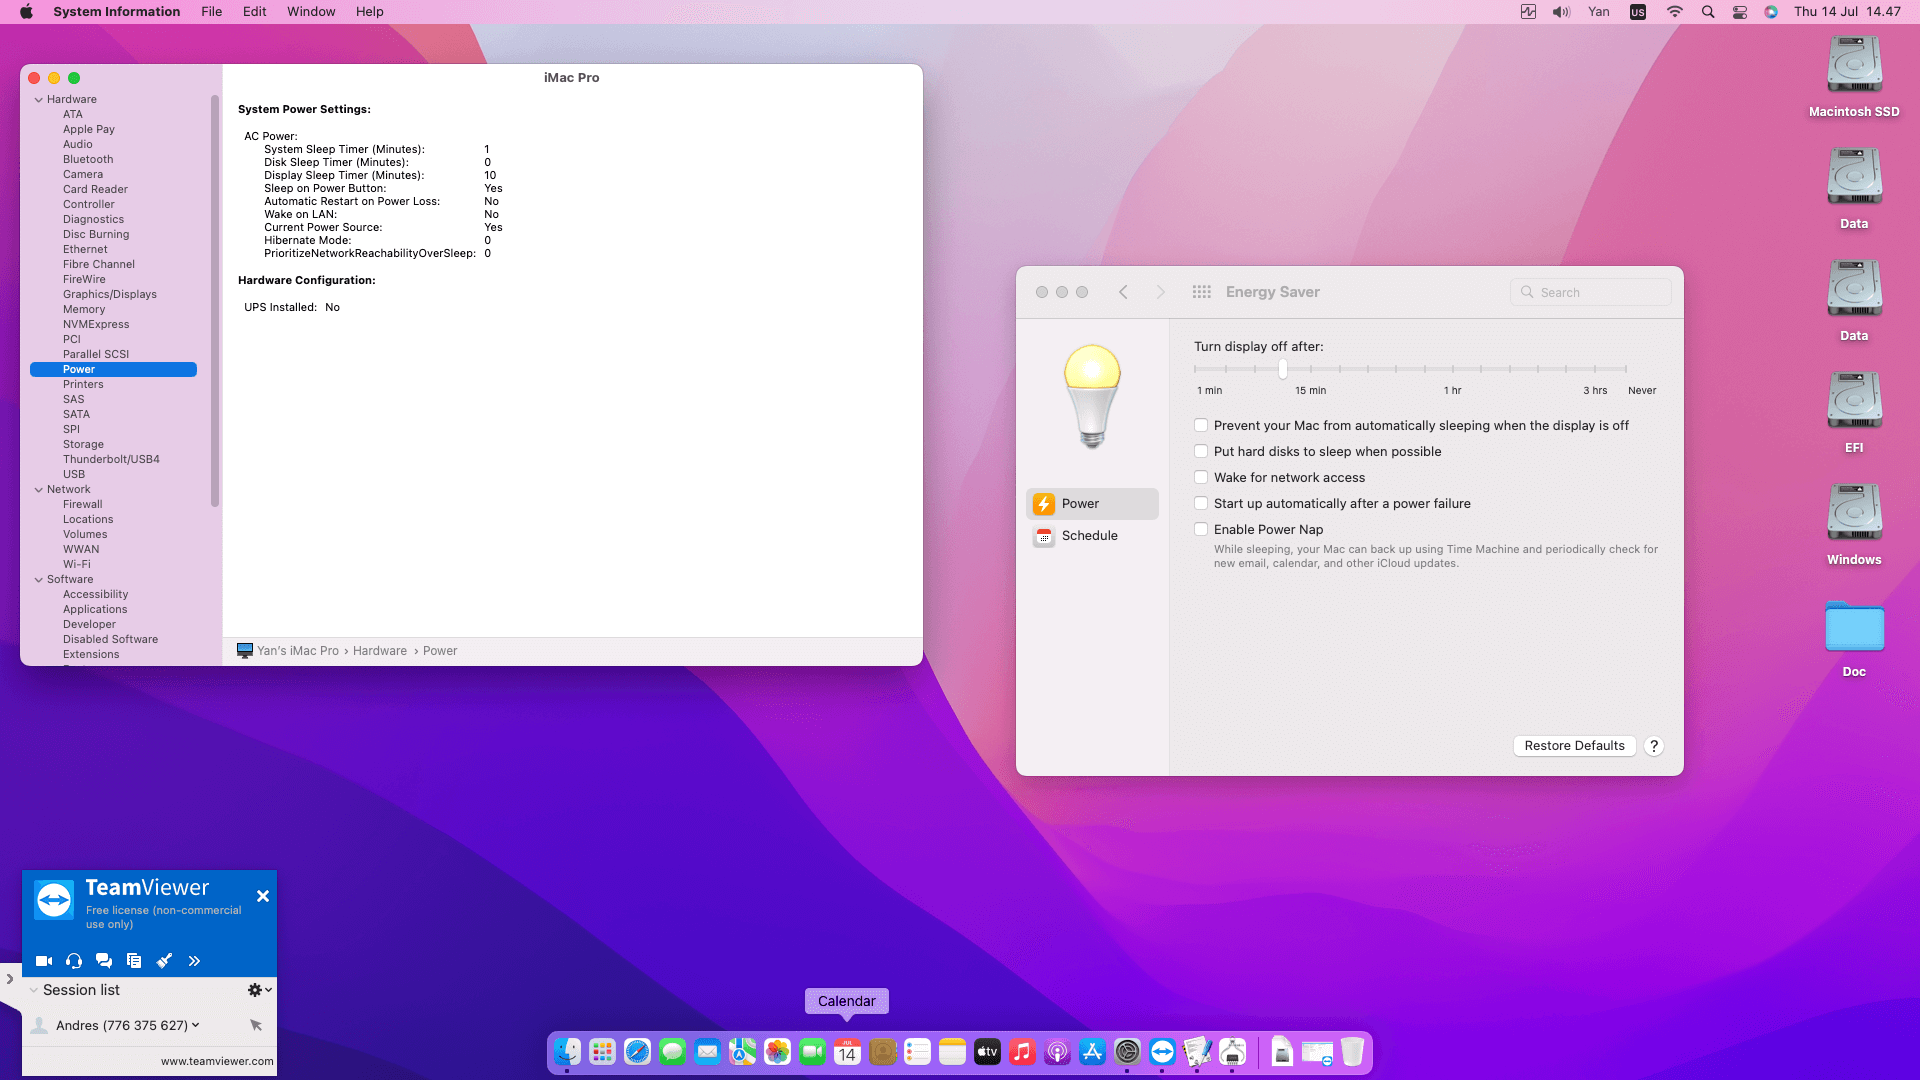Enable put hard disks to sleep
The height and width of the screenshot is (1080, 1920).
tap(1201, 451)
